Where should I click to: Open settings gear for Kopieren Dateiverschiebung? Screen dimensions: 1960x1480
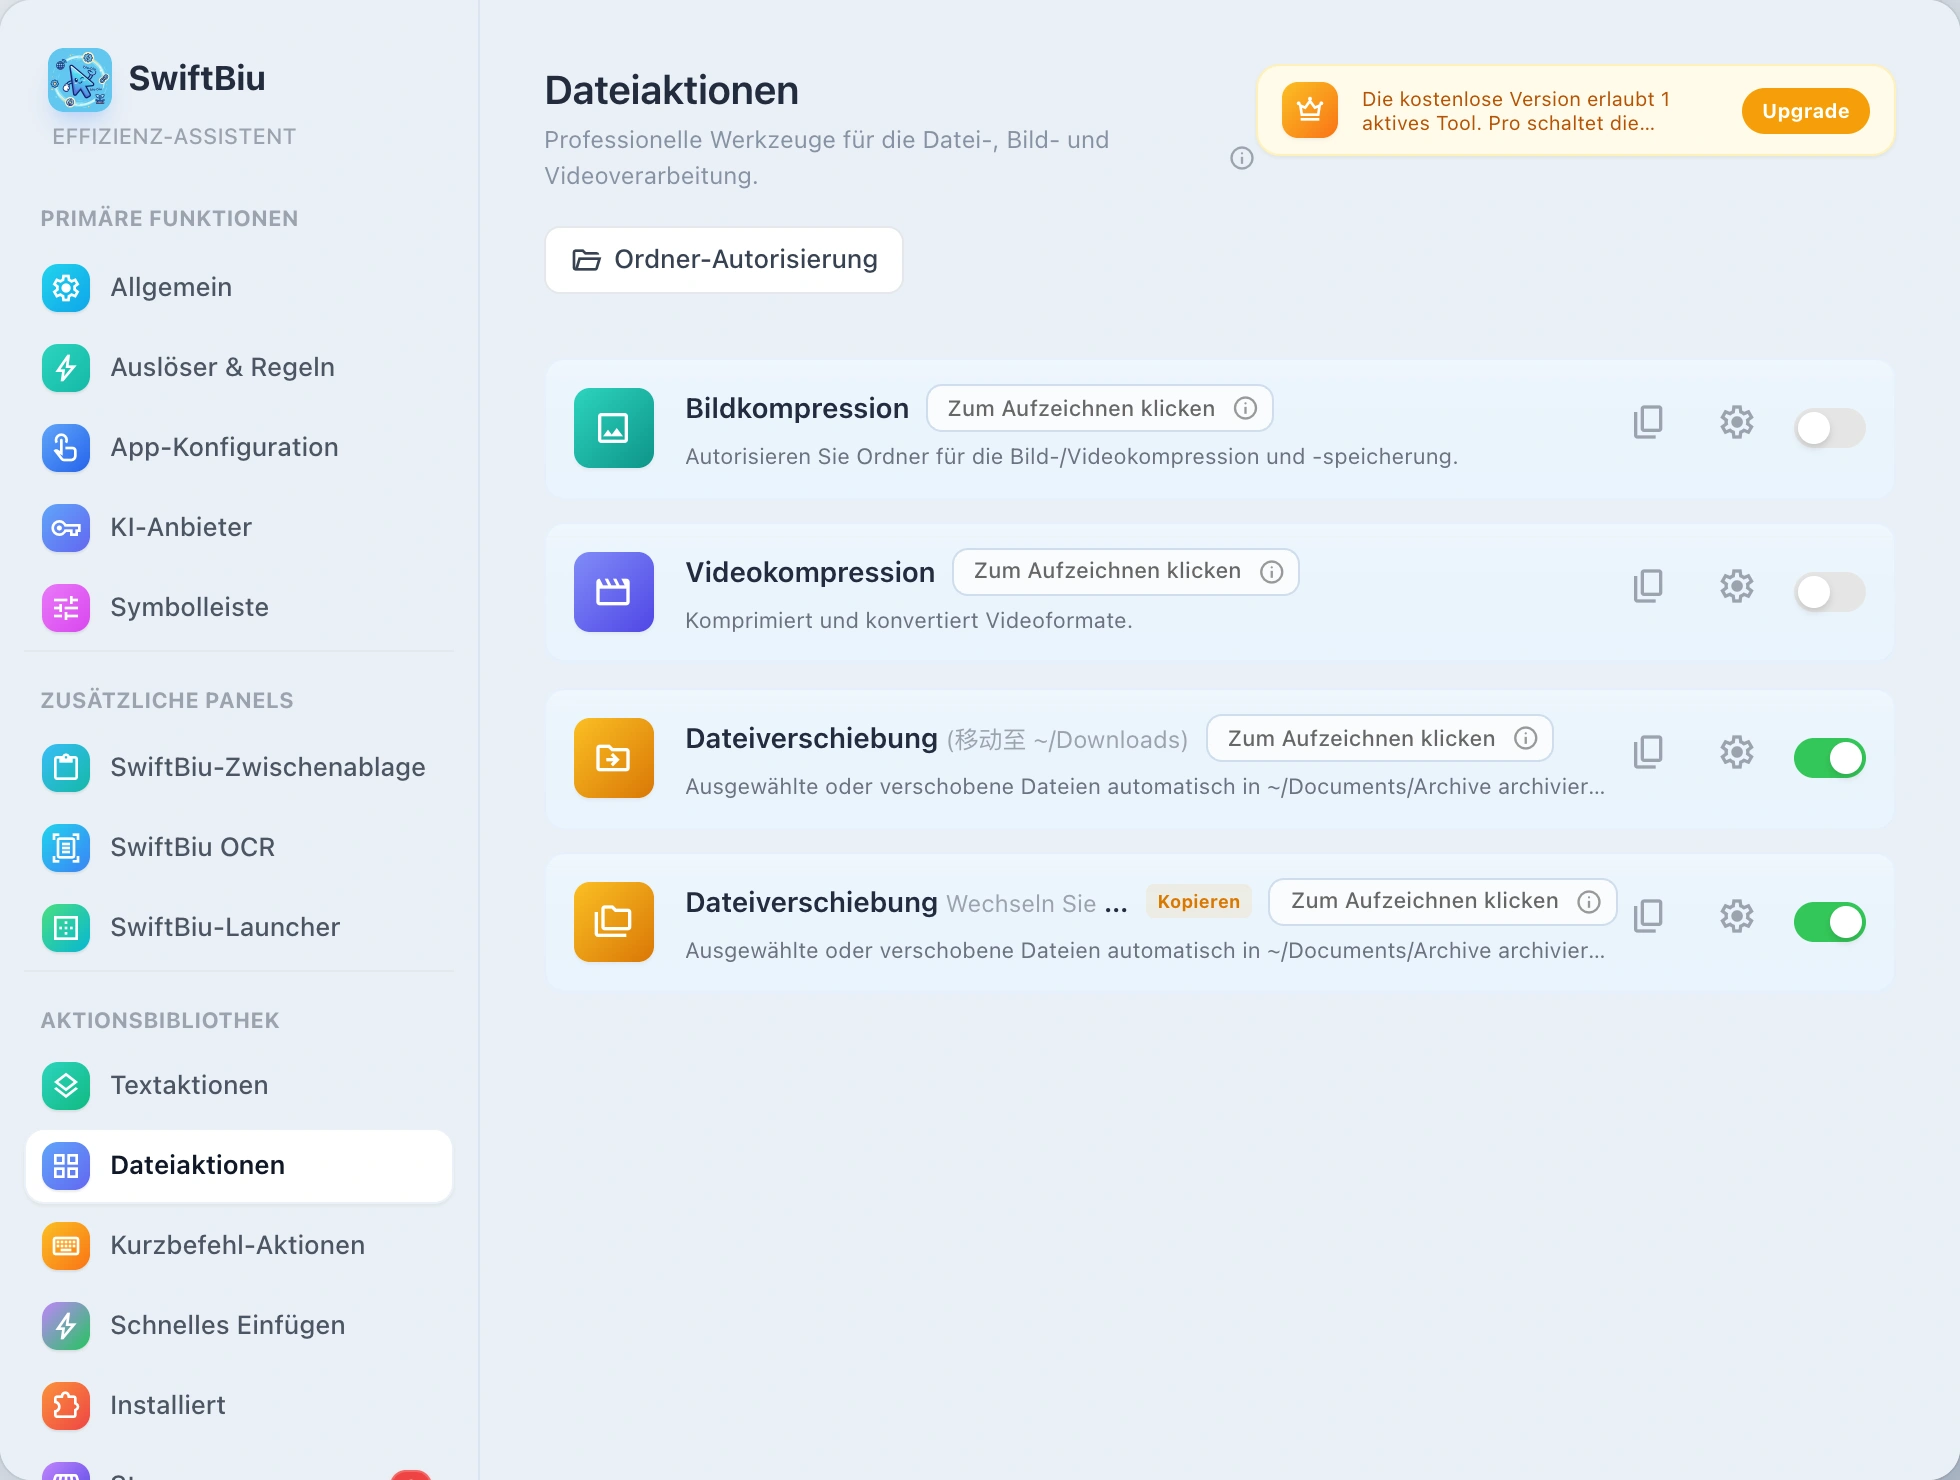[1737, 916]
